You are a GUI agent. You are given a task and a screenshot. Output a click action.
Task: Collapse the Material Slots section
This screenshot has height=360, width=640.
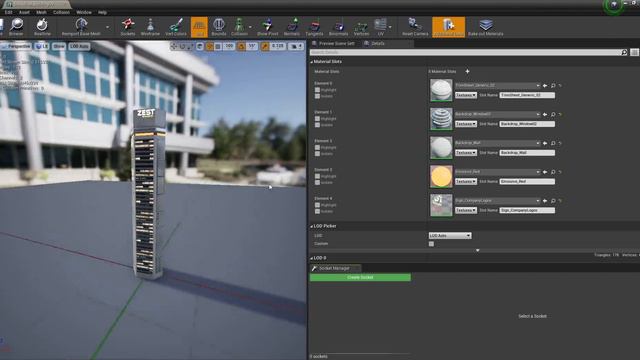[x=311, y=62]
